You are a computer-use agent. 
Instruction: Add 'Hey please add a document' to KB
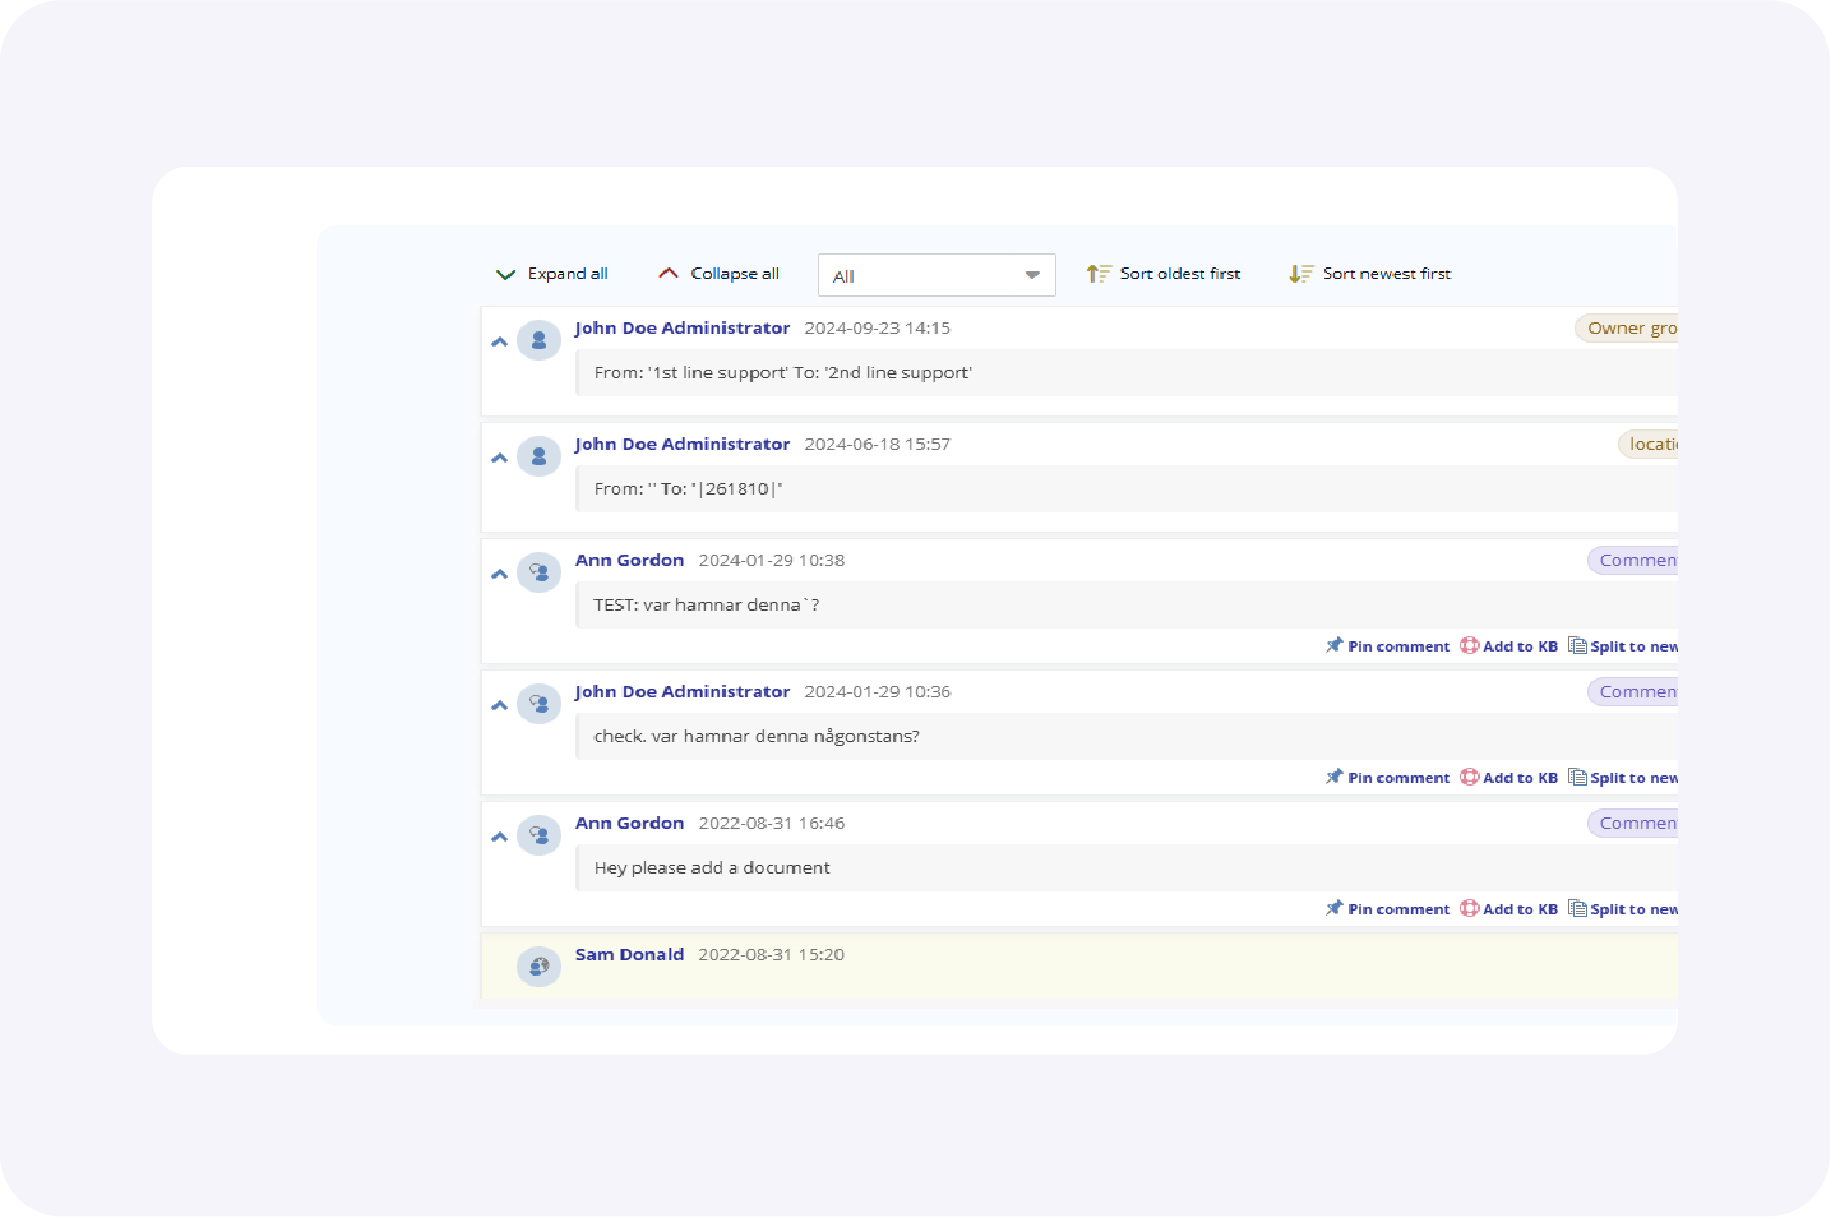(x=1509, y=909)
